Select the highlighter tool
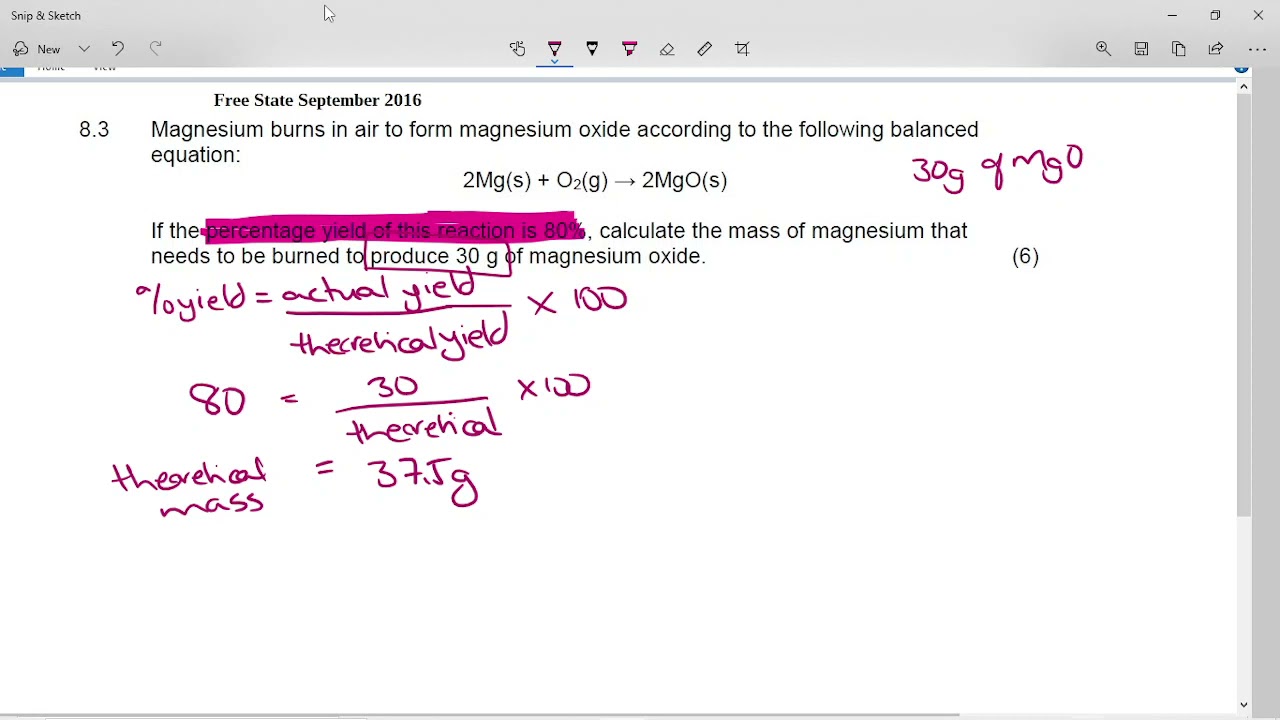The height and width of the screenshot is (720, 1280). tap(629, 49)
